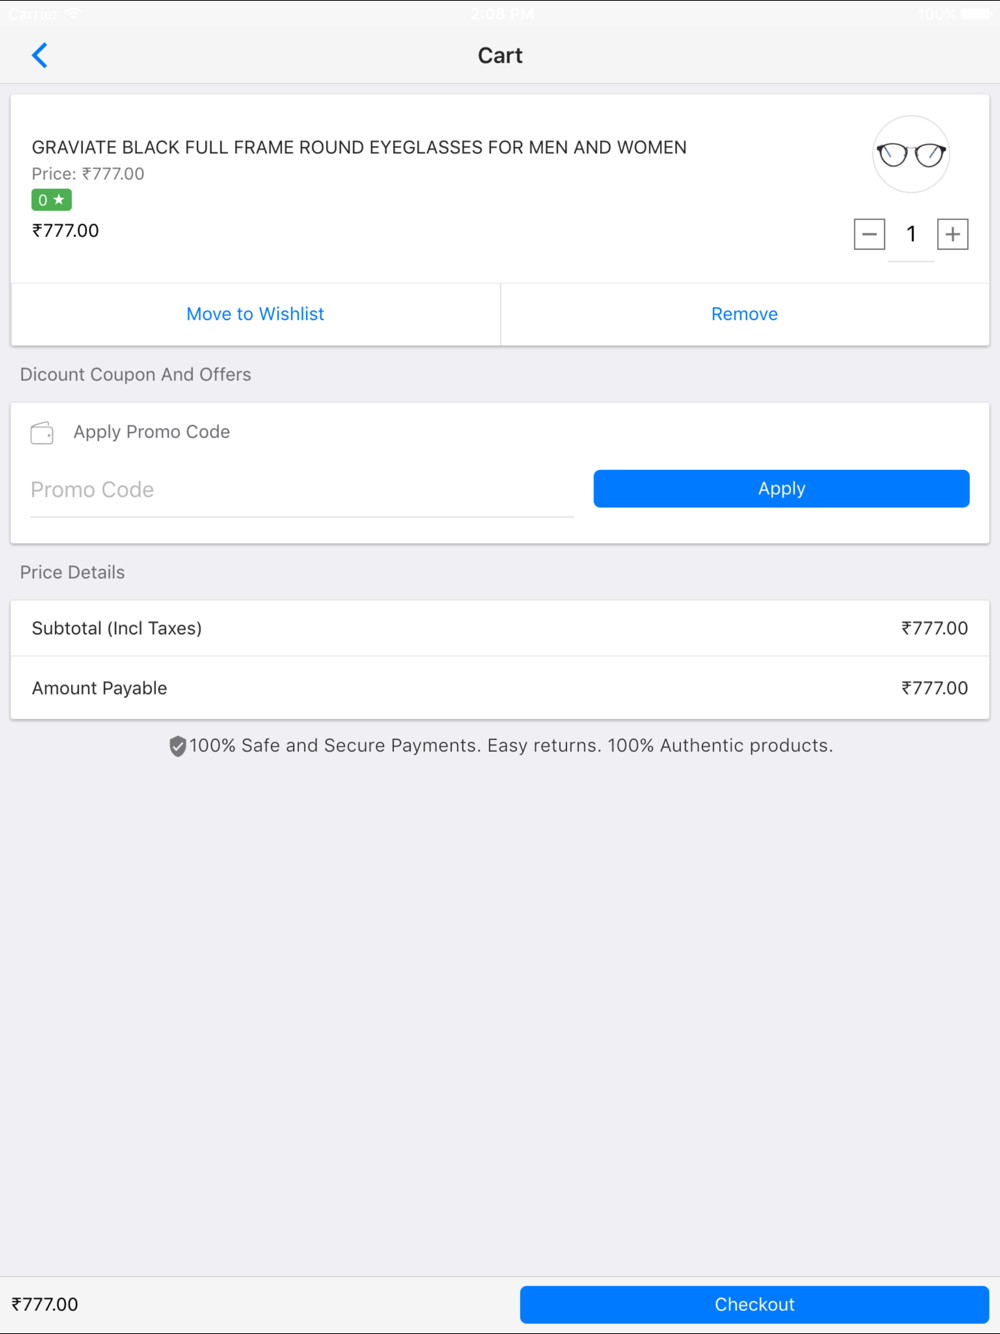The height and width of the screenshot is (1334, 1000).
Task: Move item to Wishlist
Action: coord(255,314)
